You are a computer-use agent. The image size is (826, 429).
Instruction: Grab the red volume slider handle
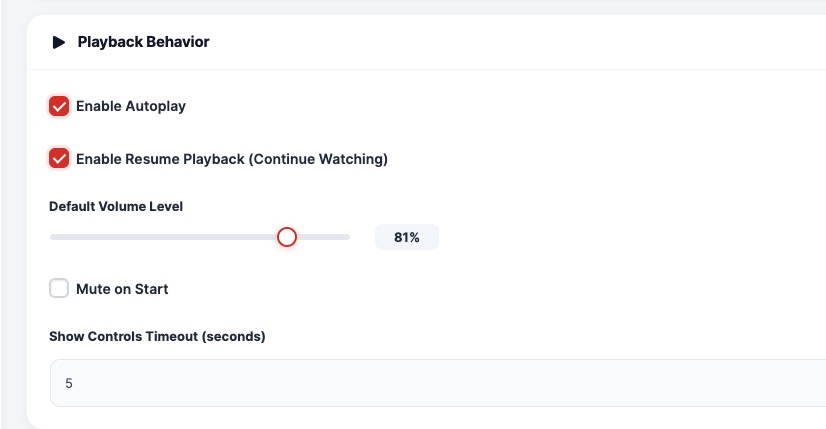coord(287,237)
